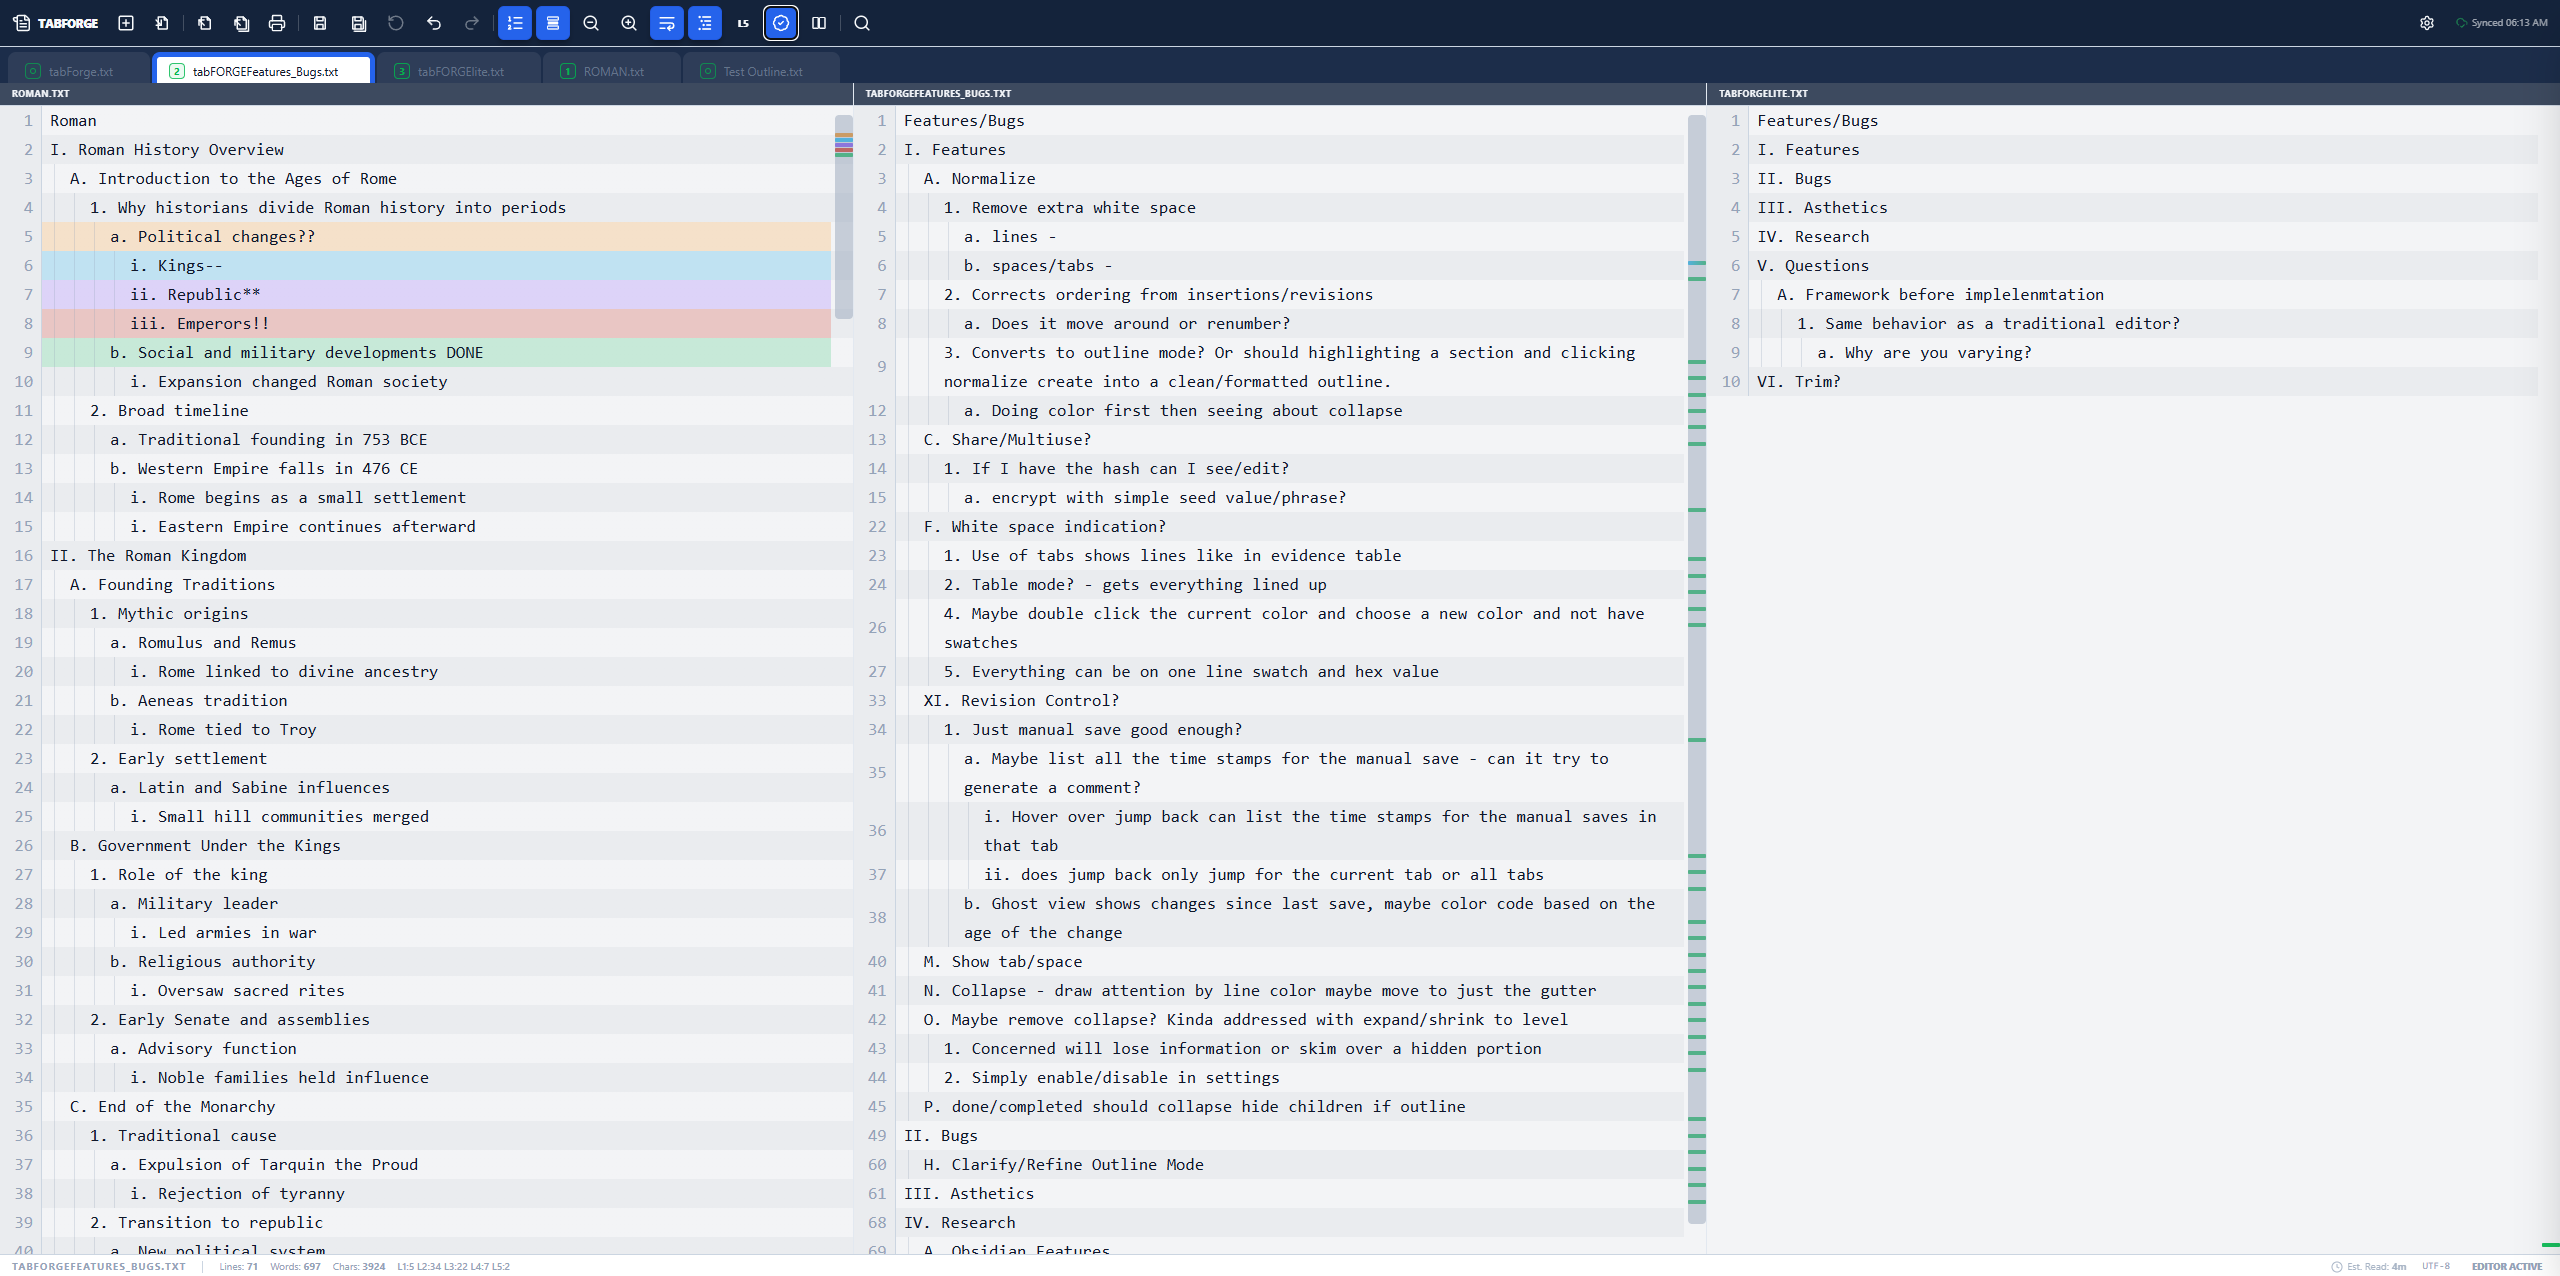Undo the last edit
The height and width of the screenshot is (1276, 2560).
pos(433,23)
